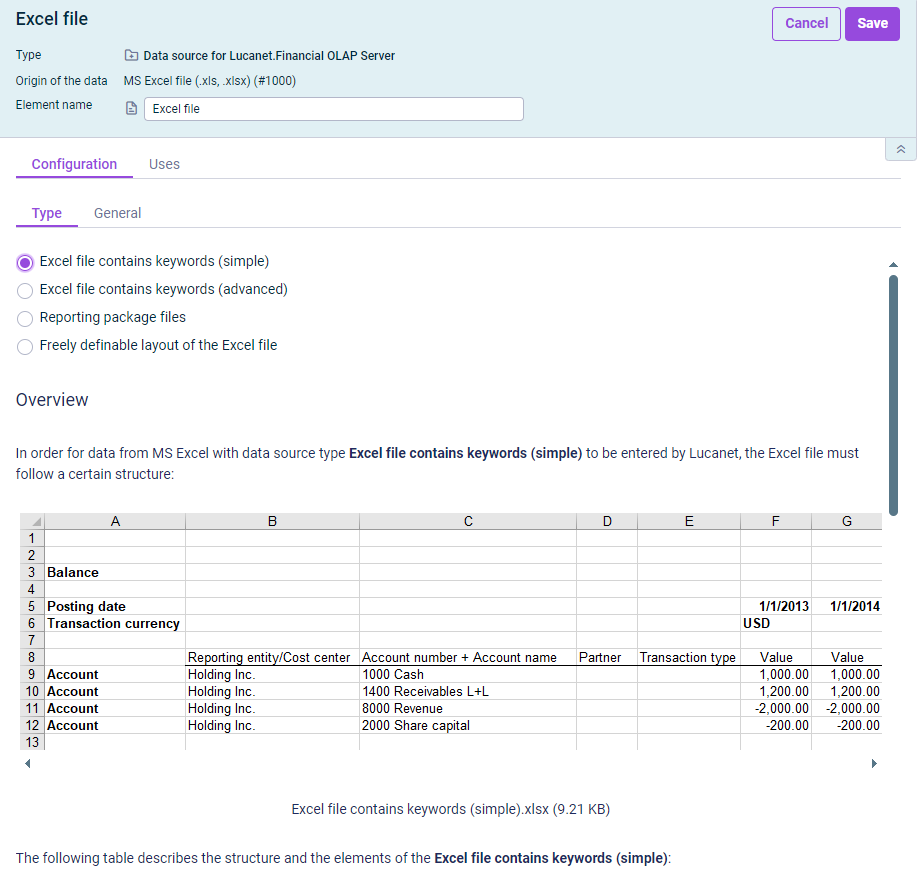Click the Overview heading
The height and width of the screenshot is (882, 921).
(52, 400)
